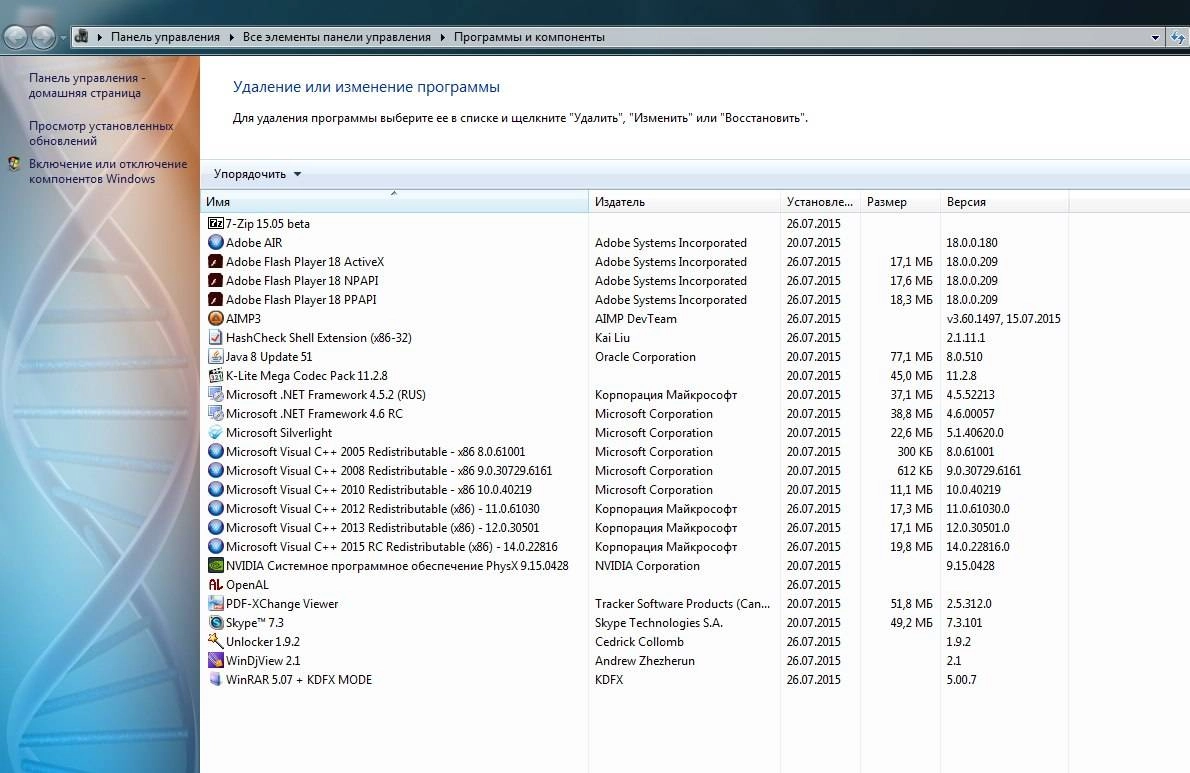The width and height of the screenshot is (1190, 773).
Task: Click the version text 5.1.40620.0
Action: tap(974, 432)
